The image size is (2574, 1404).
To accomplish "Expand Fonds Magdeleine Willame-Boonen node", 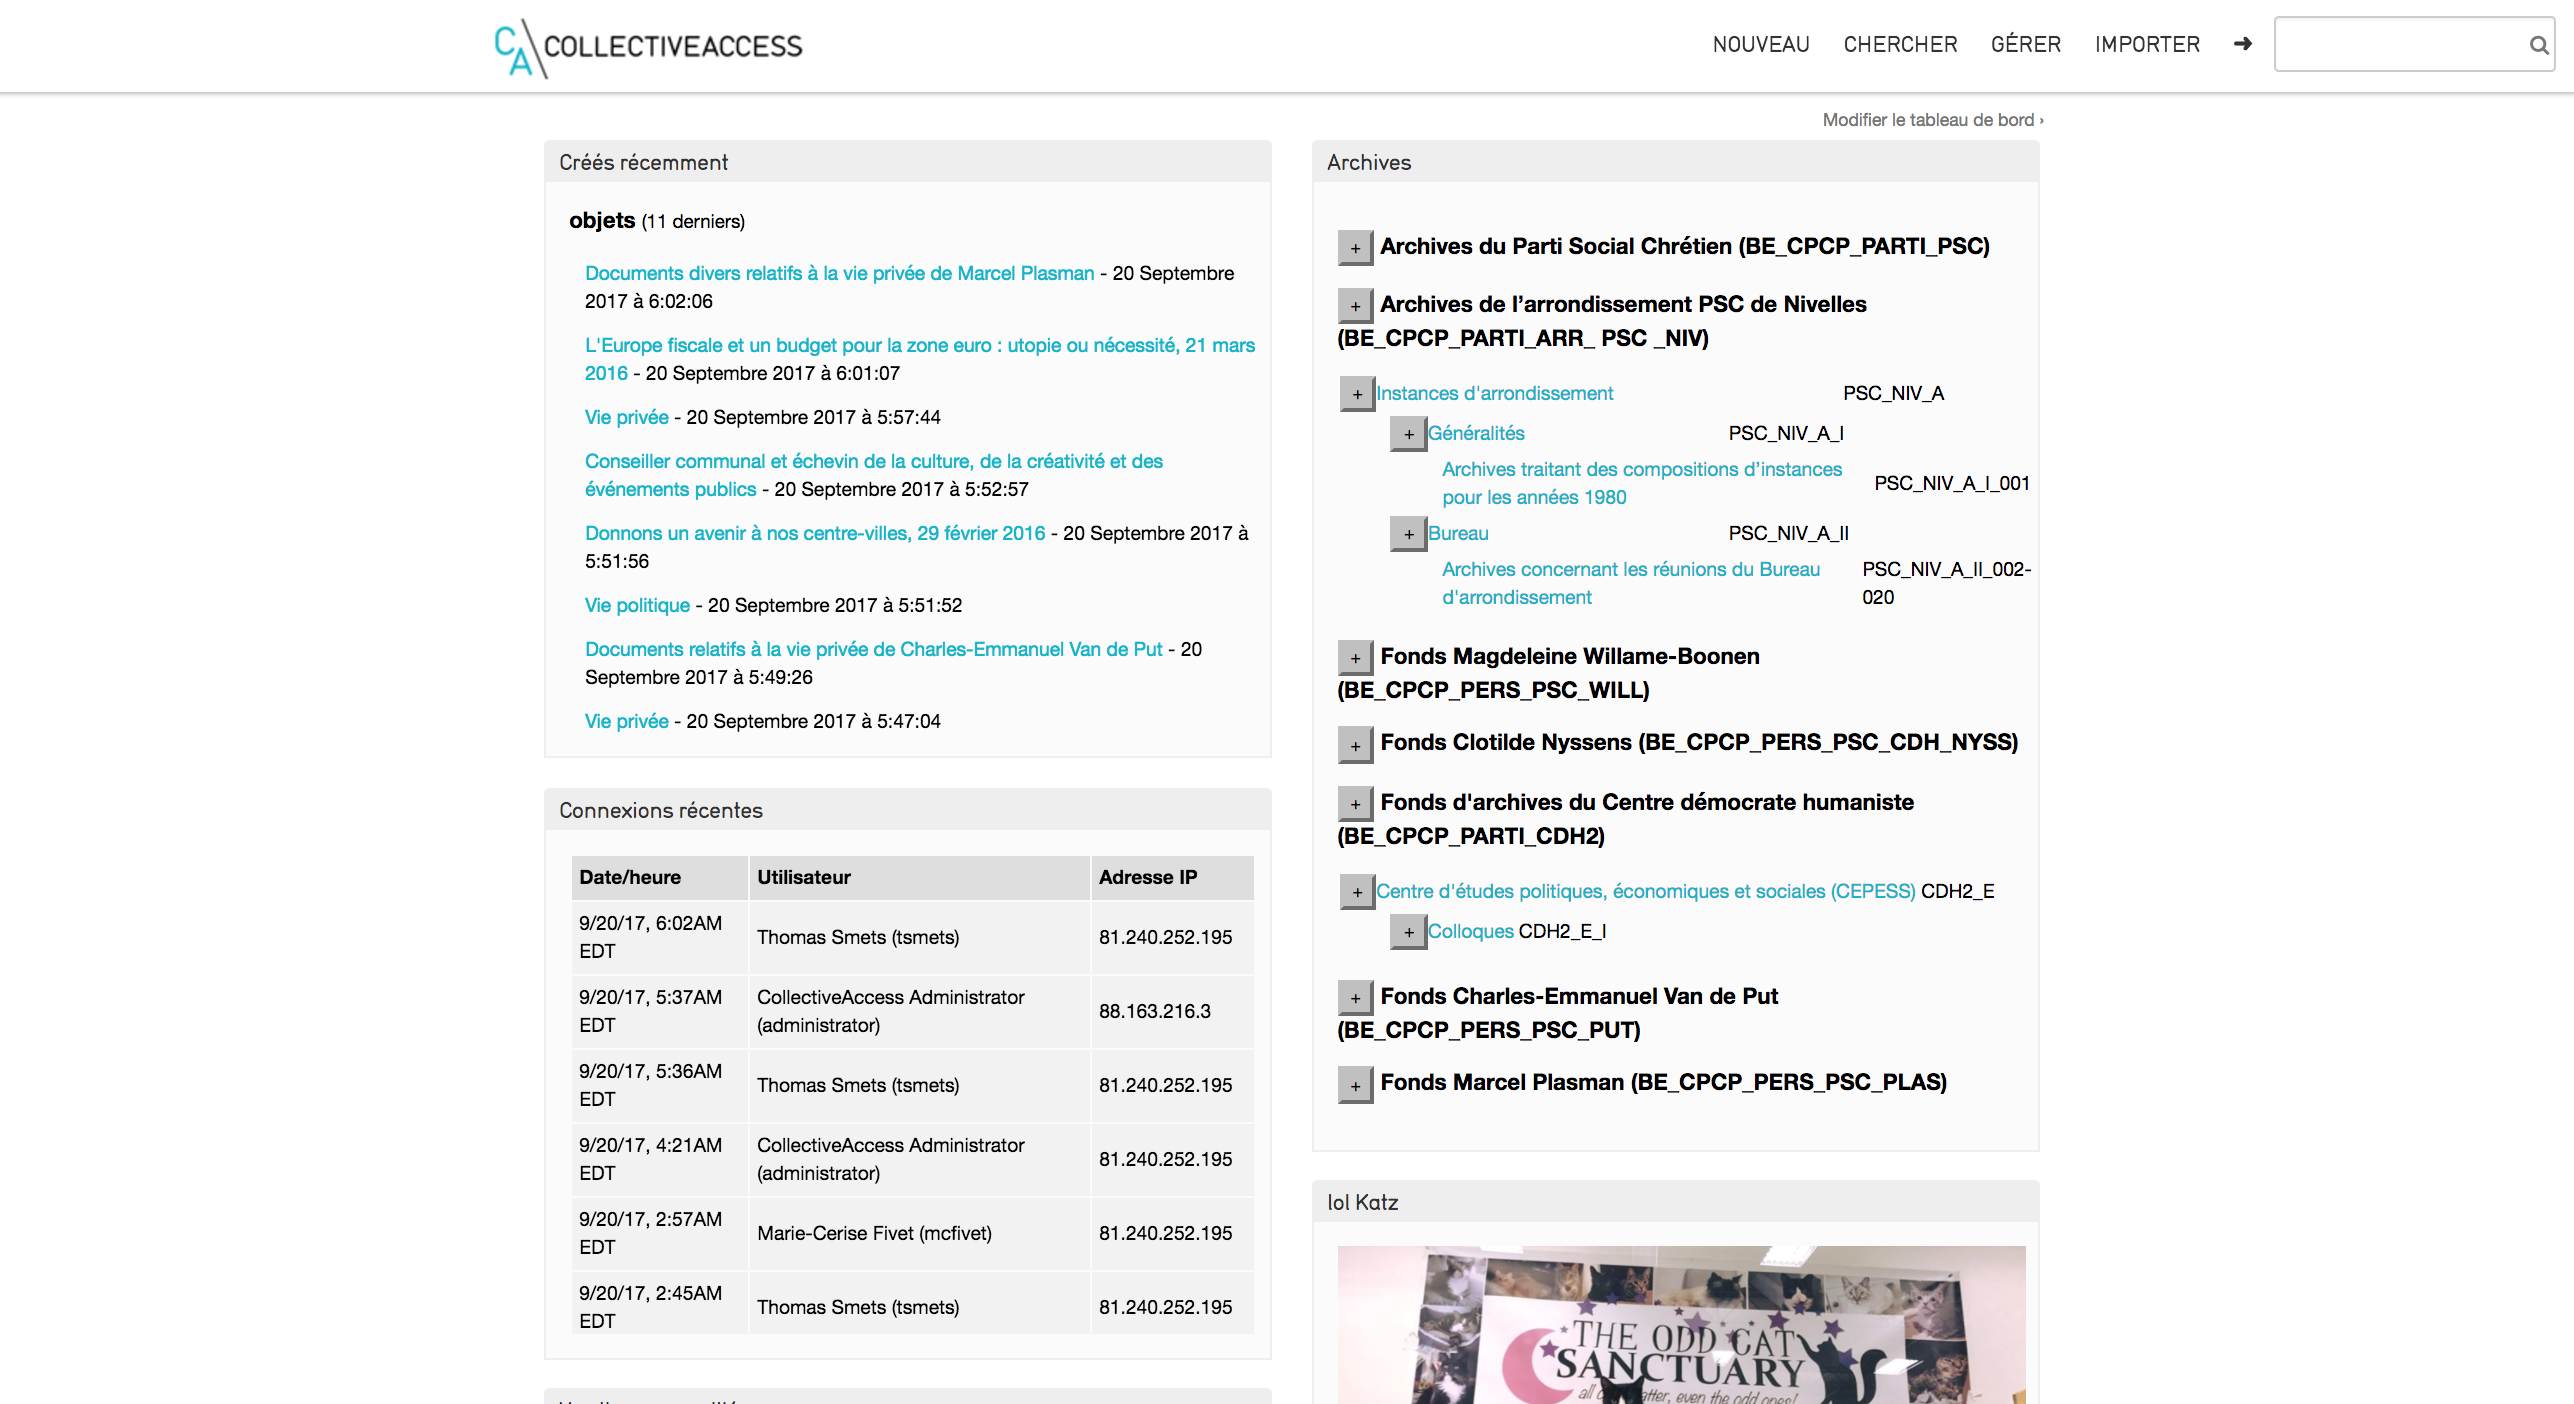I will coord(1355,658).
